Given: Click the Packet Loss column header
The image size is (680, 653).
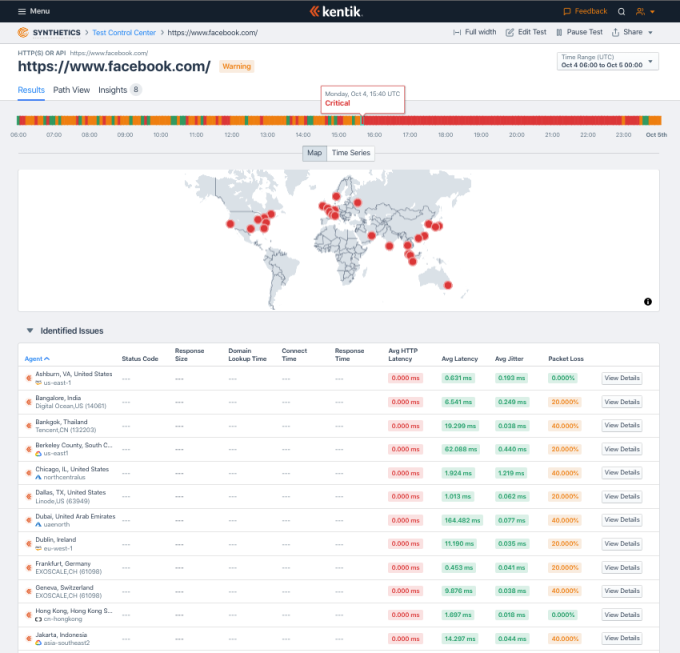Looking at the screenshot, I should coord(566,359).
